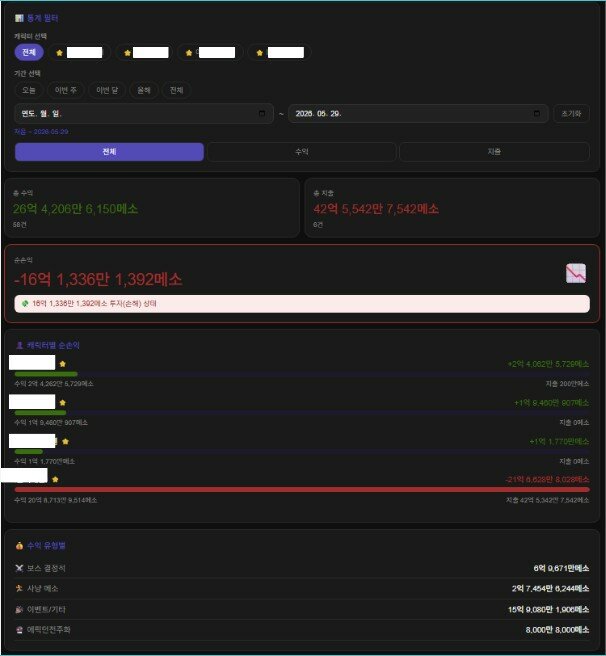The width and height of the screenshot is (606, 656).
Task: Click star in the +2억 4,082만 5,729메소 row
Action: pyautogui.click(x=63, y=364)
